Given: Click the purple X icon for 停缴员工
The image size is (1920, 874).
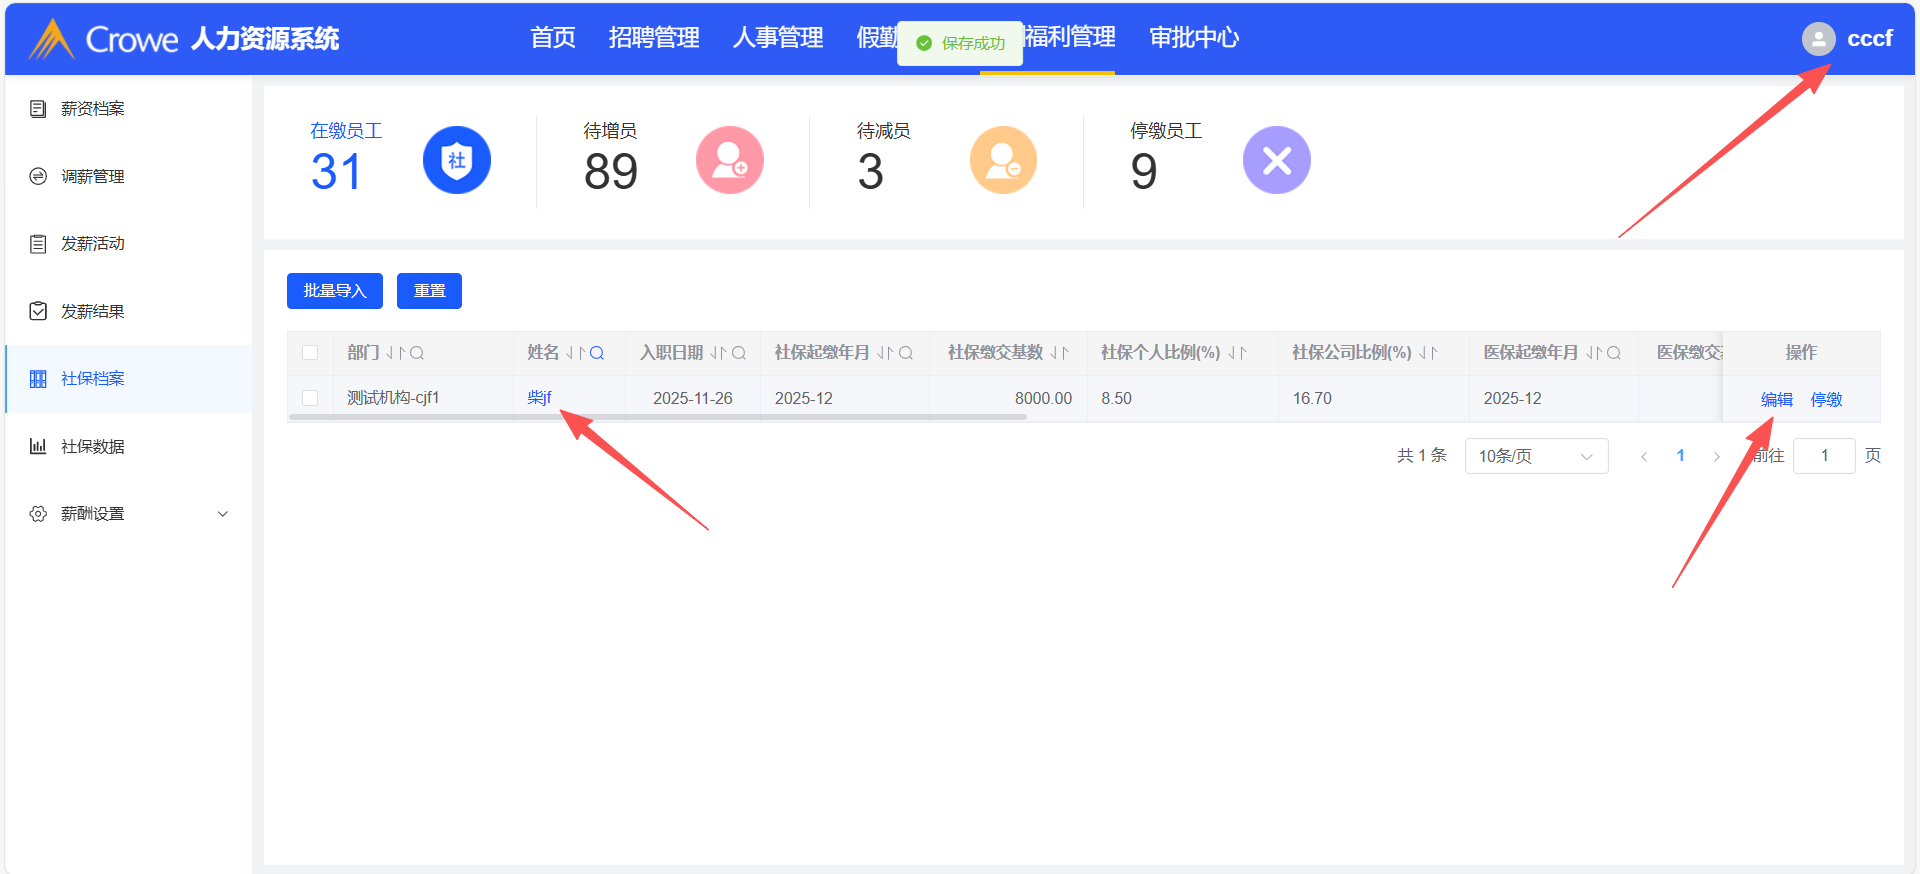Looking at the screenshot, I should click(1277, 160).
